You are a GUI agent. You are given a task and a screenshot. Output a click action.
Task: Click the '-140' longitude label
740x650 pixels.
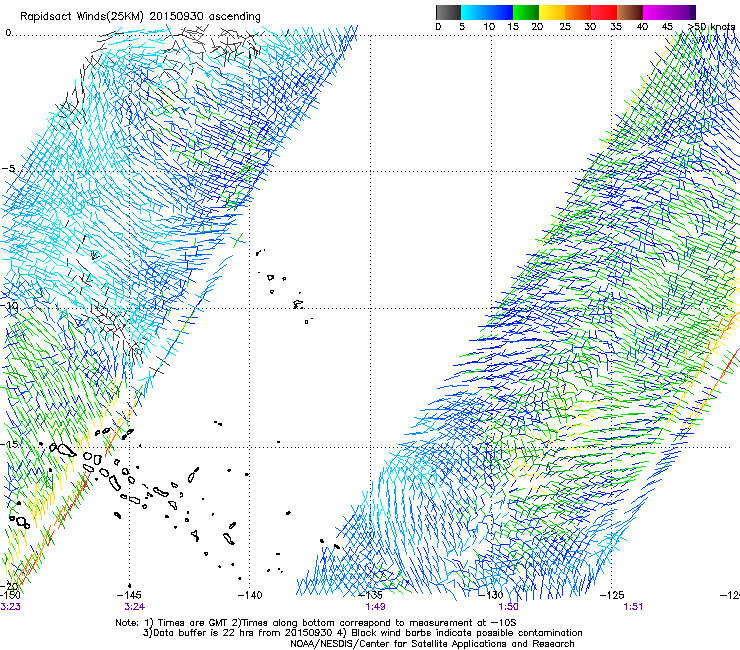(249, 595)
